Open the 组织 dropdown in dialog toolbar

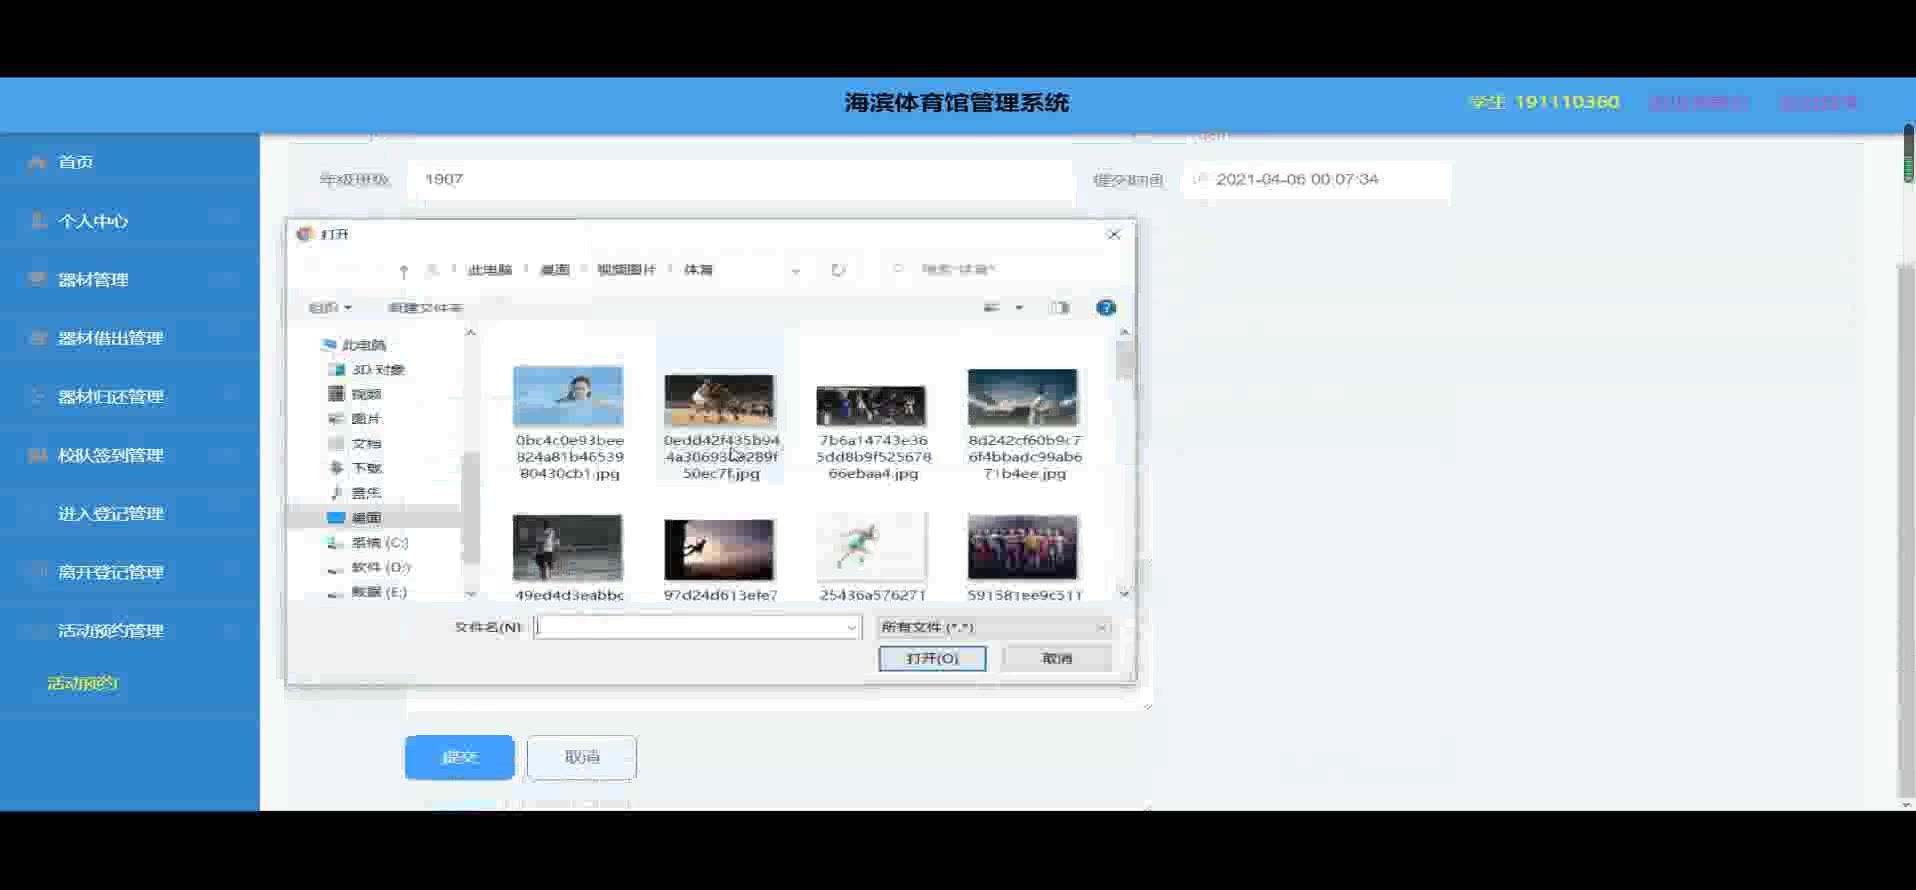330,308
